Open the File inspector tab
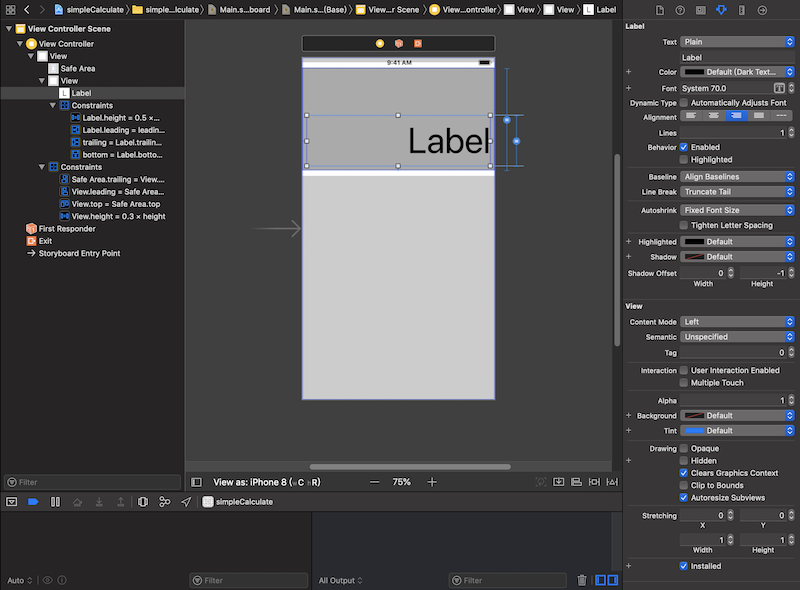 659,9
